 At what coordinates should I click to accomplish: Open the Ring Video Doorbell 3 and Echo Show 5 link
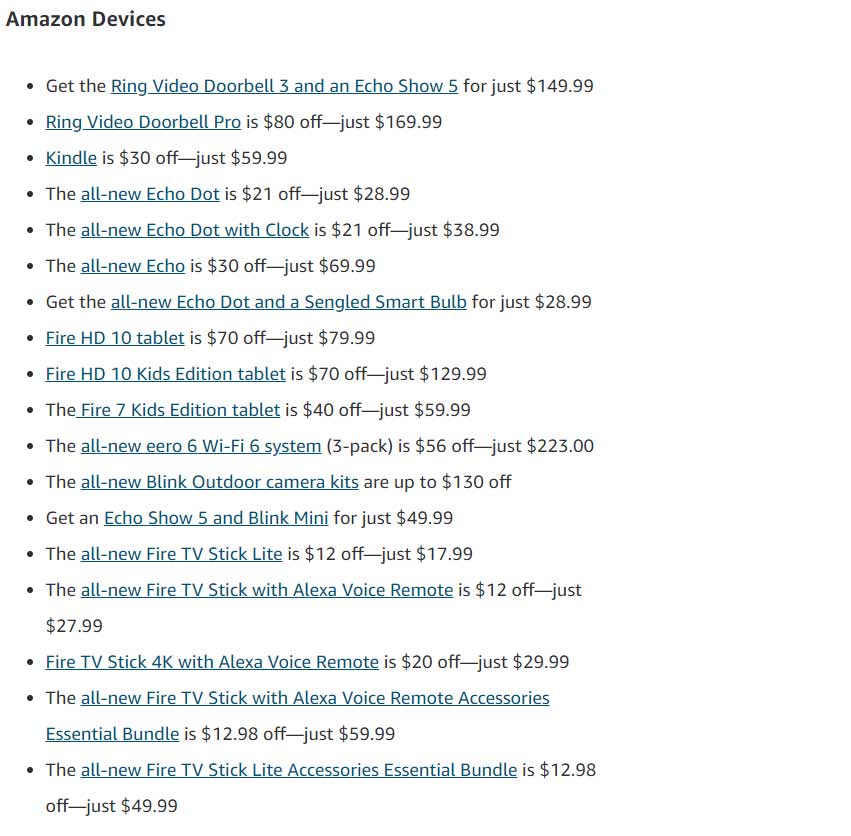click(284, 86)
